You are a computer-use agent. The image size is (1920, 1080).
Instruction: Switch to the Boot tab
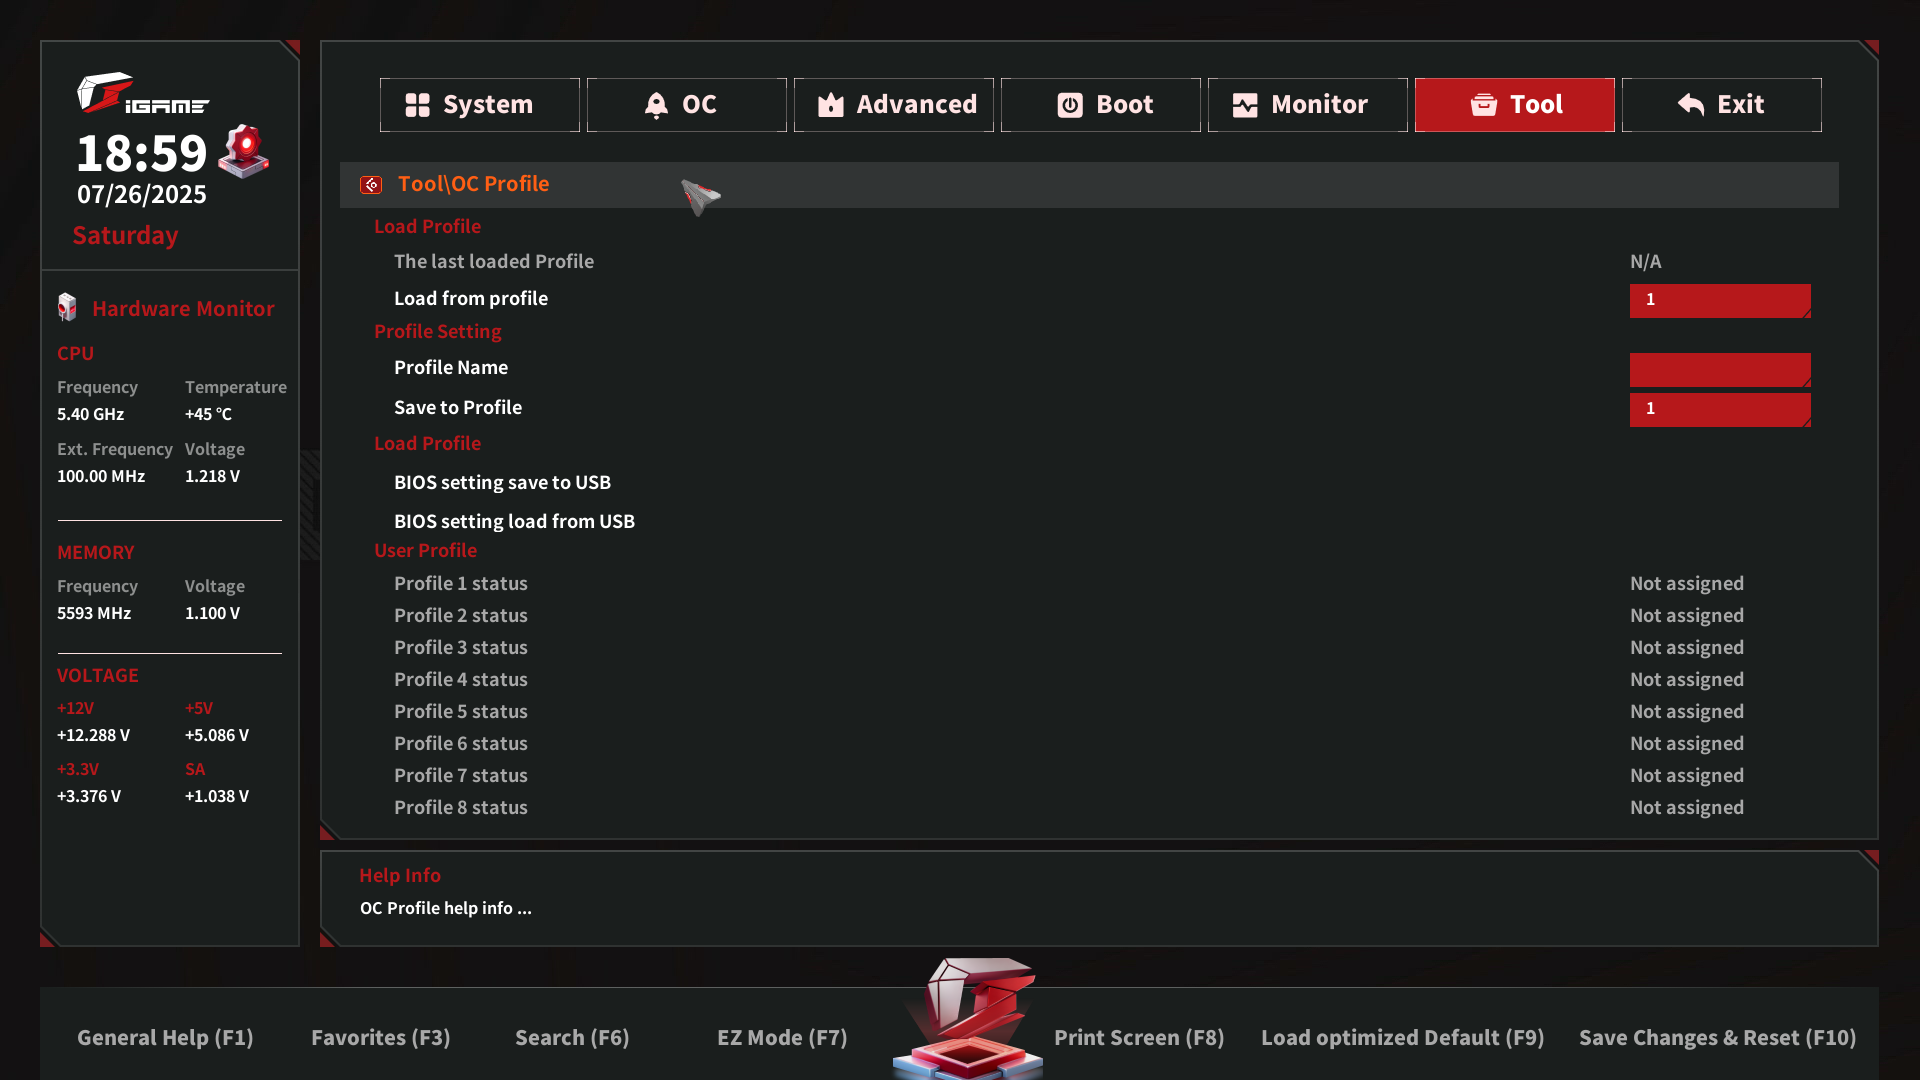pos(1100,105)
